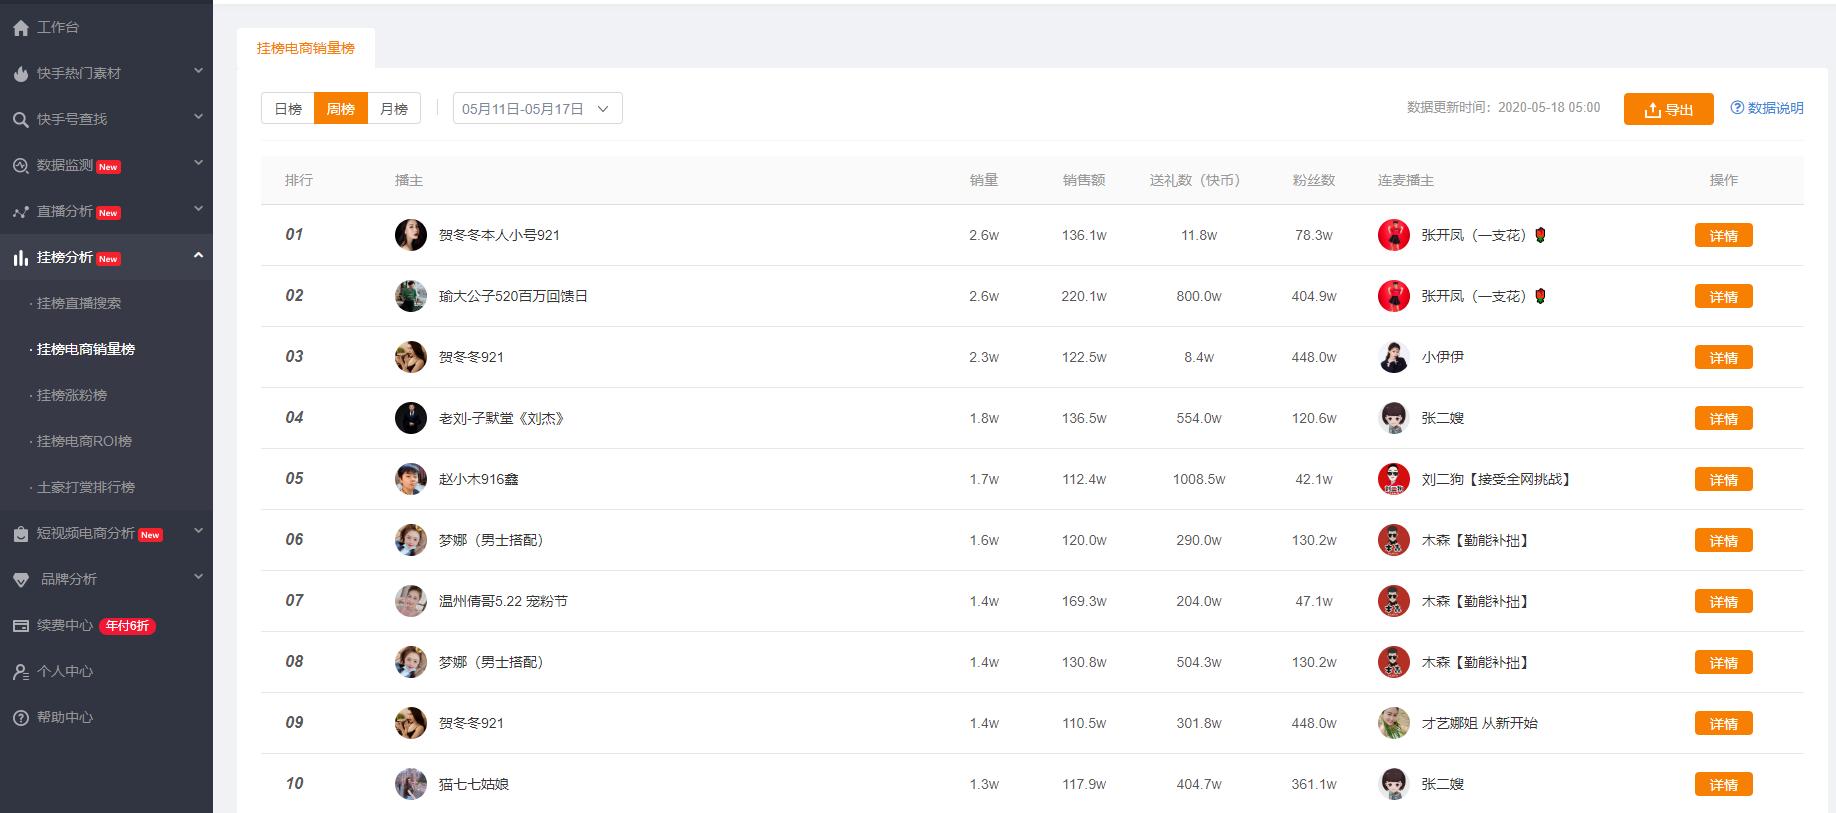1836x813 pixels.
Task: Click the user icon for 个人中心
Action: tap(20, 672)
